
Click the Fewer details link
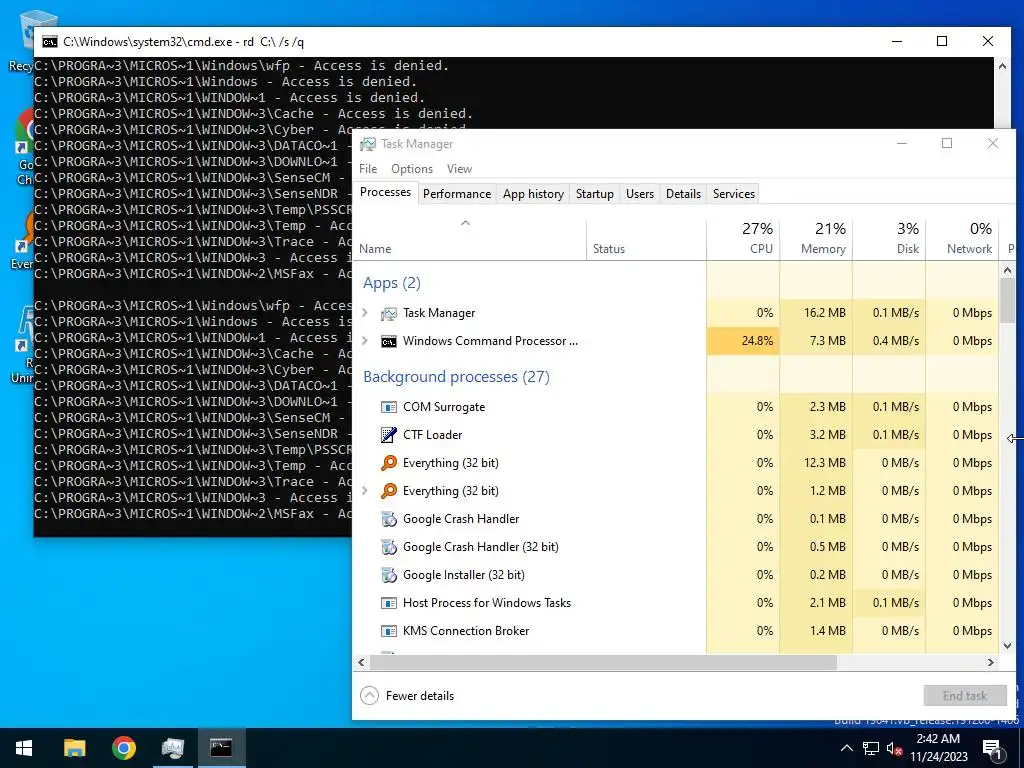coord(420,696)
